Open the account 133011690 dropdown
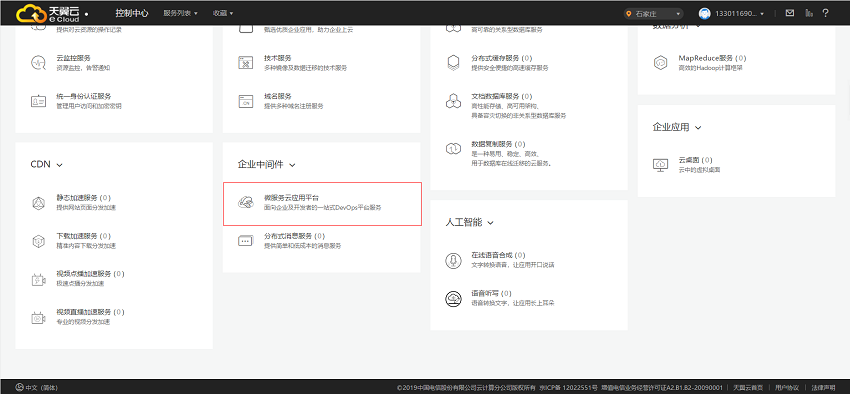Viewport: 850px width, 394px height. click(740, 14)
